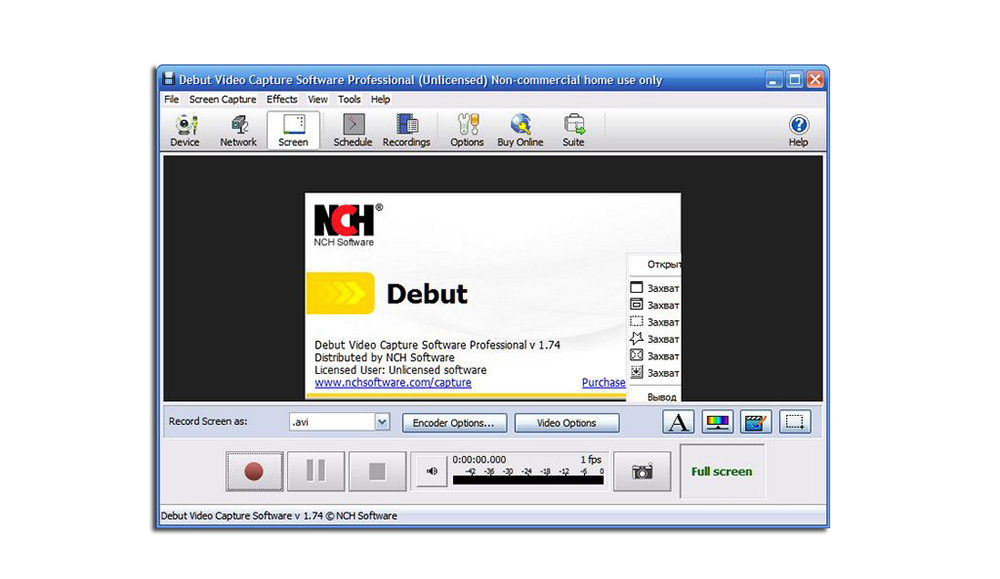1000x579 pixels.
Task: Select the Device capture toolbar icon
Action: pos(185,131)
